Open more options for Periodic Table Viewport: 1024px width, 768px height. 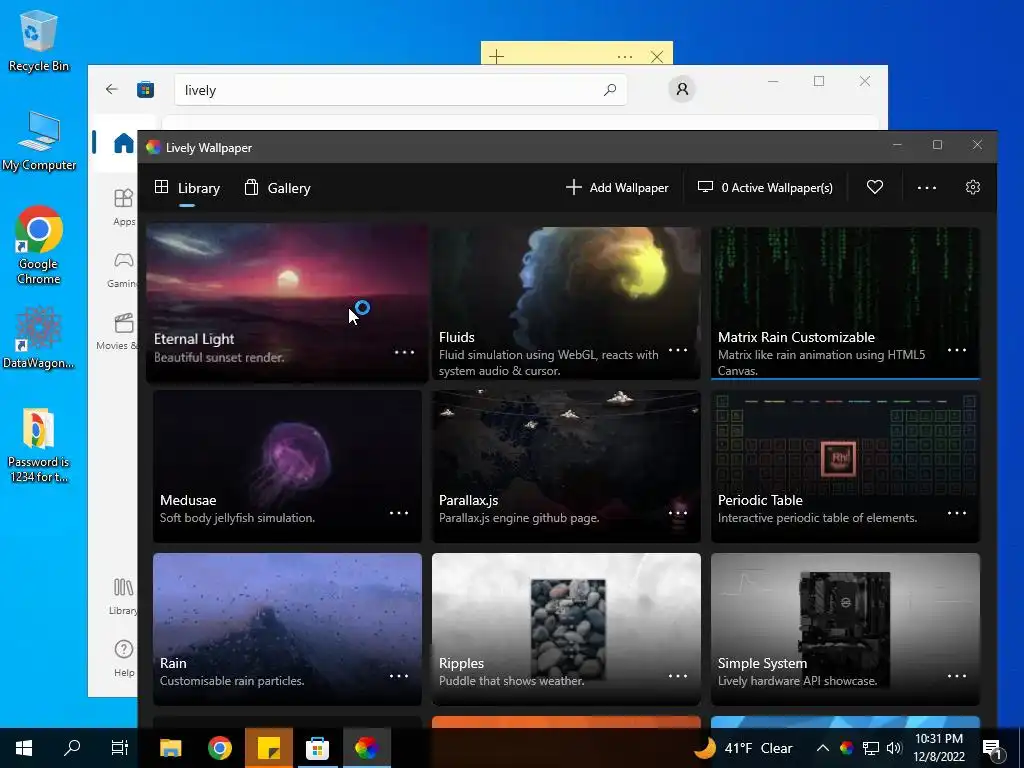click(957, 513)
